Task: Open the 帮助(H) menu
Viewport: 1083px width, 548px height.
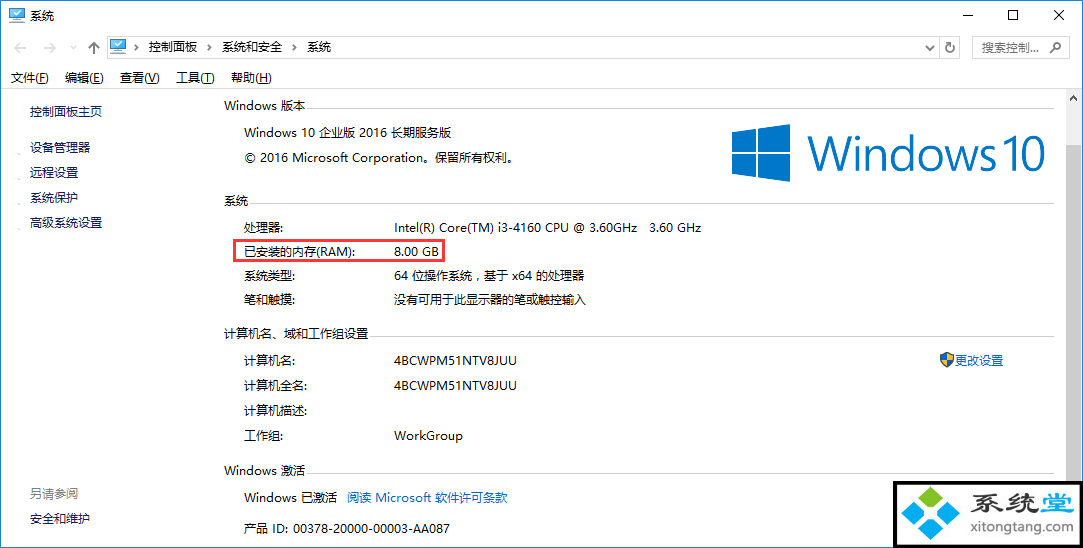Action: click(251, 78)
